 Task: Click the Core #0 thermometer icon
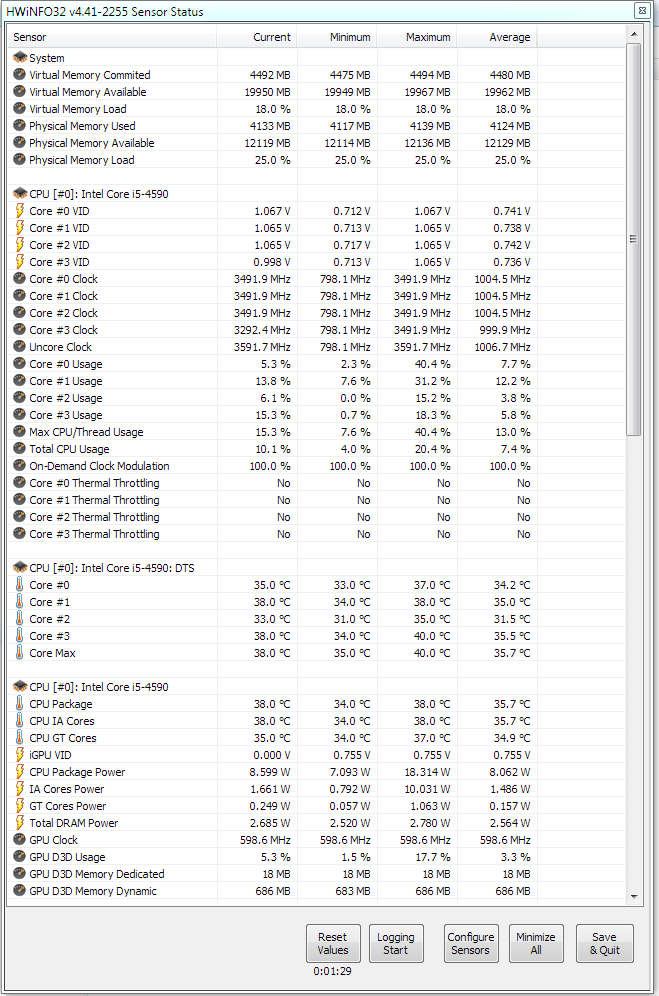20,585
